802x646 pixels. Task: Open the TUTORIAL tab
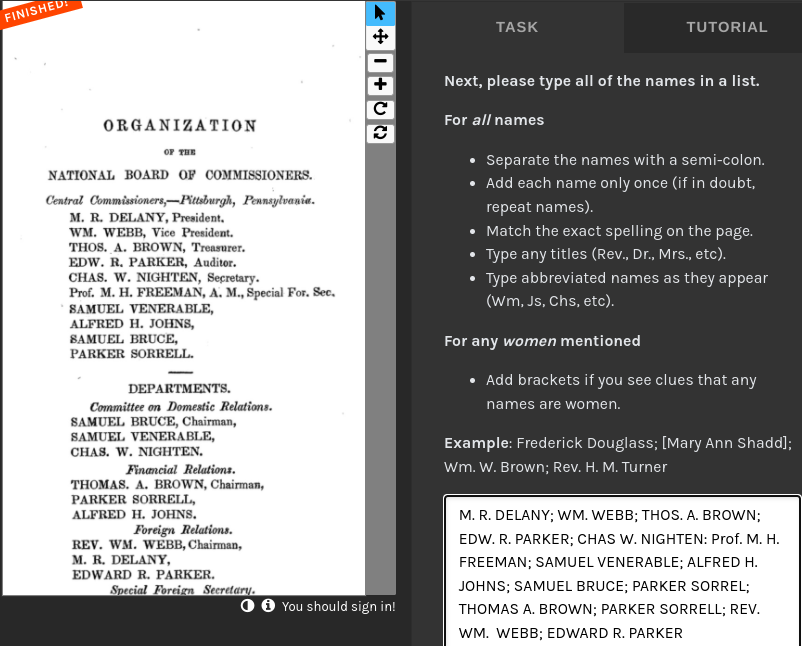[x=726, y=27]
